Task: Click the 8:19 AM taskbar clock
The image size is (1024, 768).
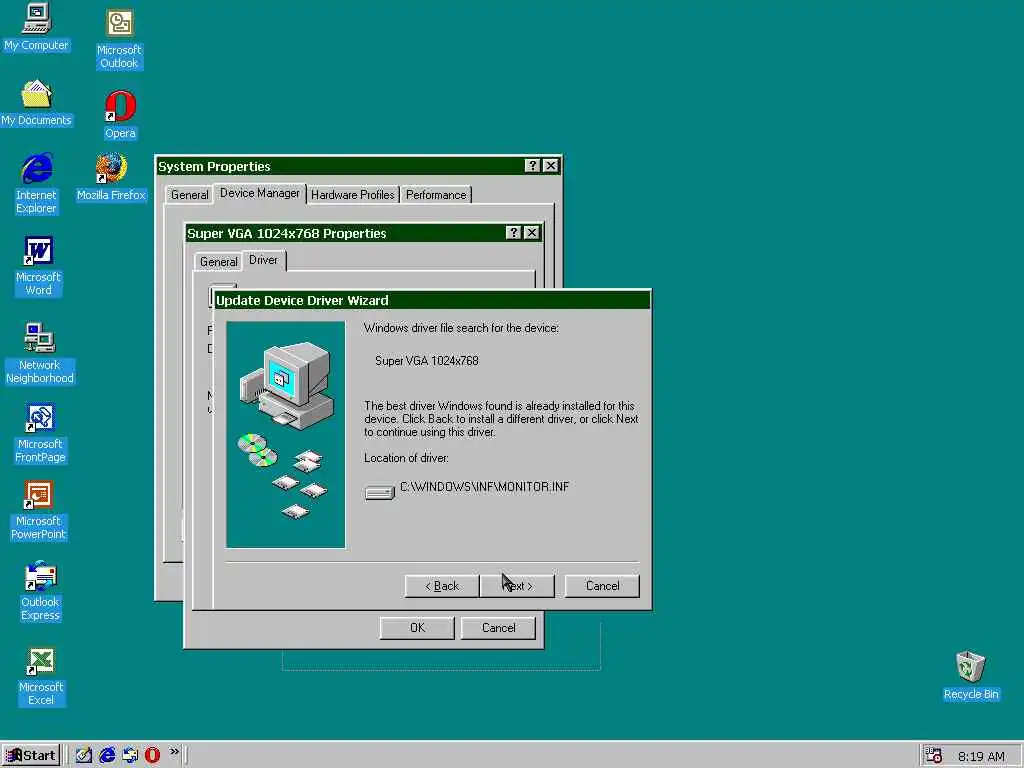Action: [981, 756]
